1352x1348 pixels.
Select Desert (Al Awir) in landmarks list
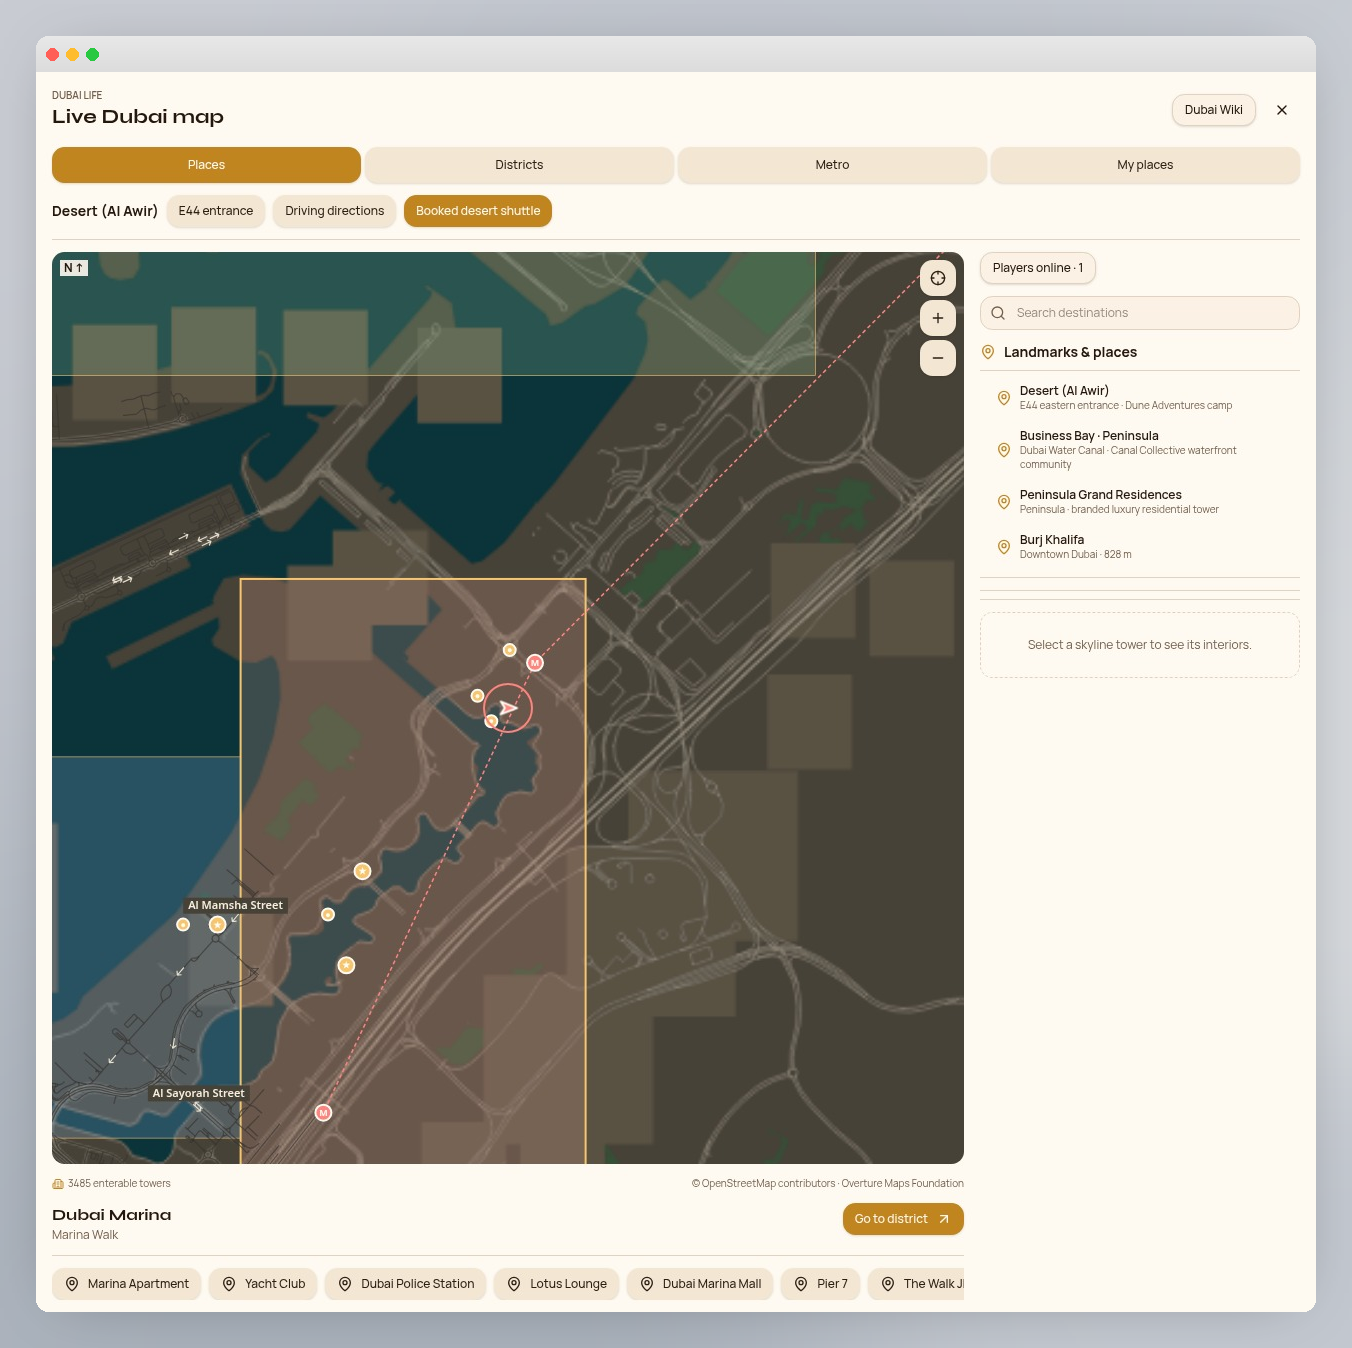1140,398
